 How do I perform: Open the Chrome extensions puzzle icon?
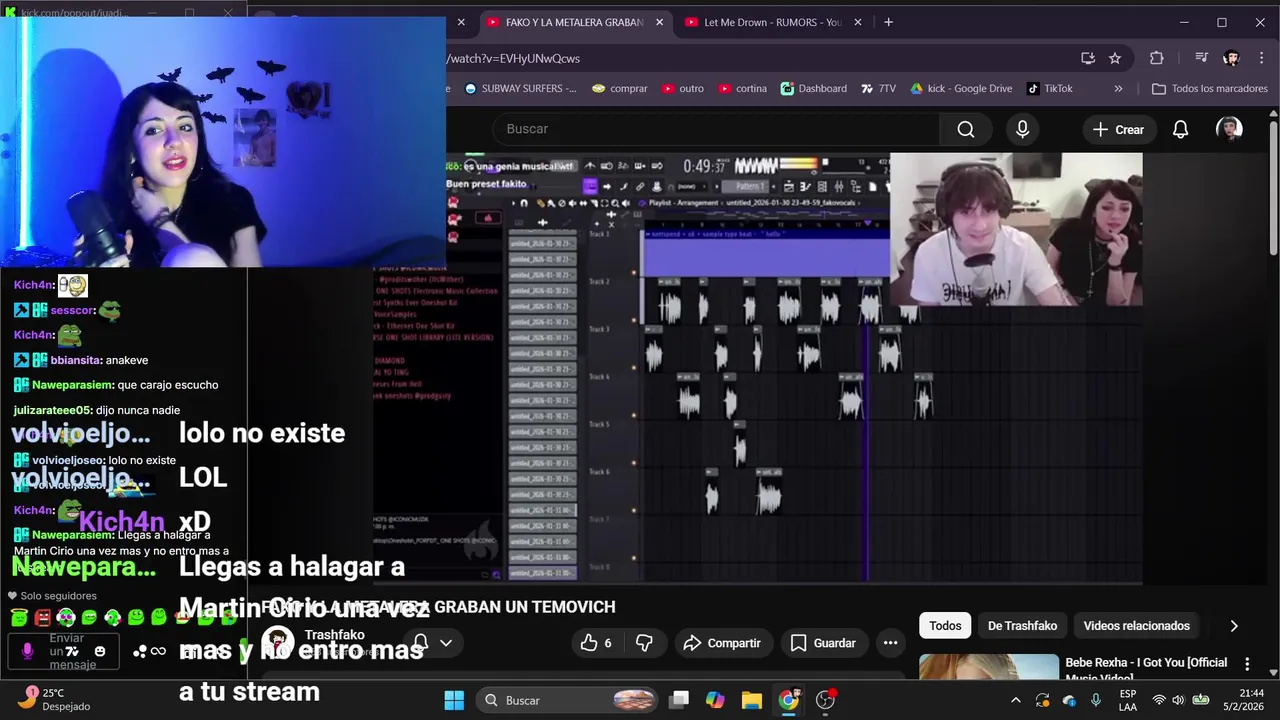click(1157, 58)
